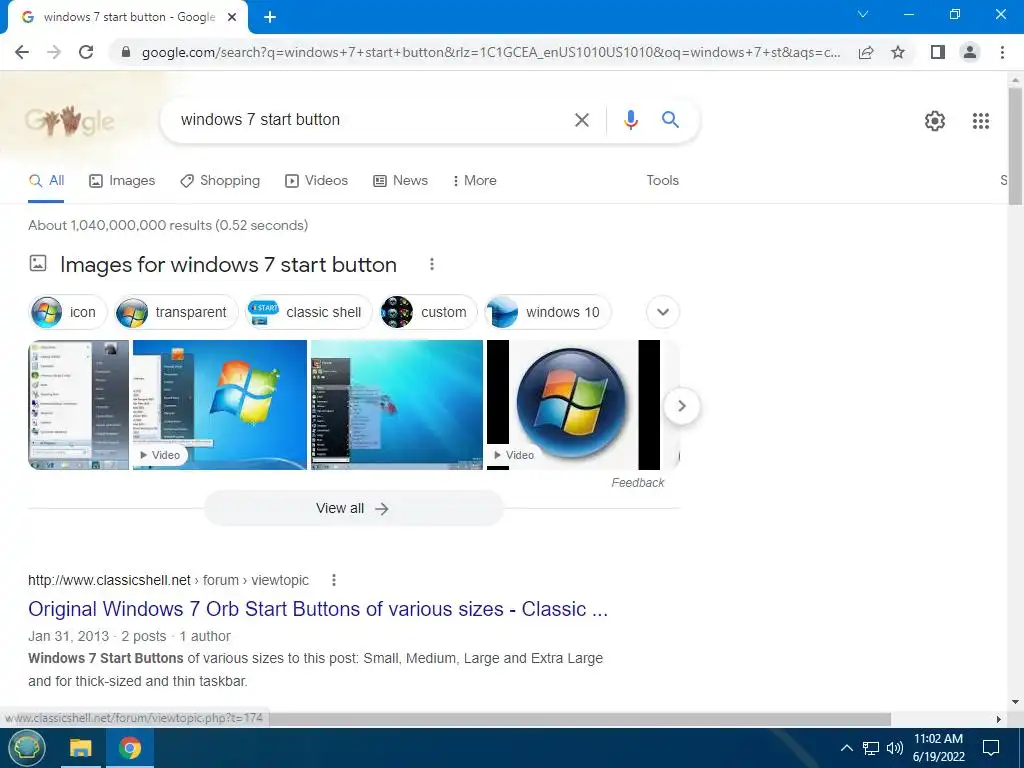Open File Explorer from the taskbar

[81, 748]
